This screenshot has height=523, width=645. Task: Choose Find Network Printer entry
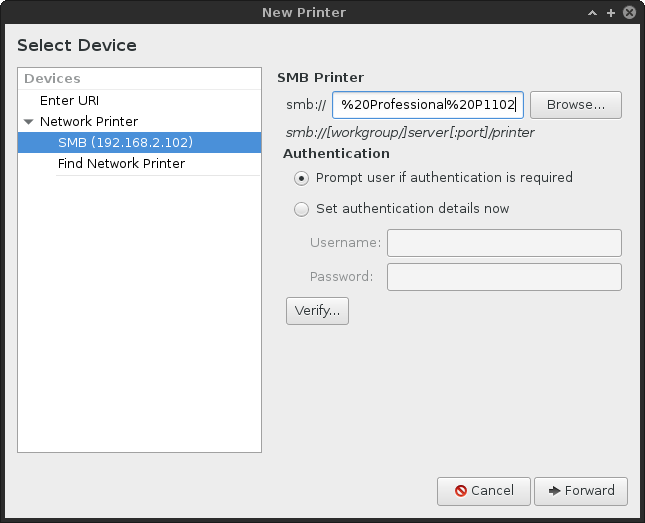[121, 164]
